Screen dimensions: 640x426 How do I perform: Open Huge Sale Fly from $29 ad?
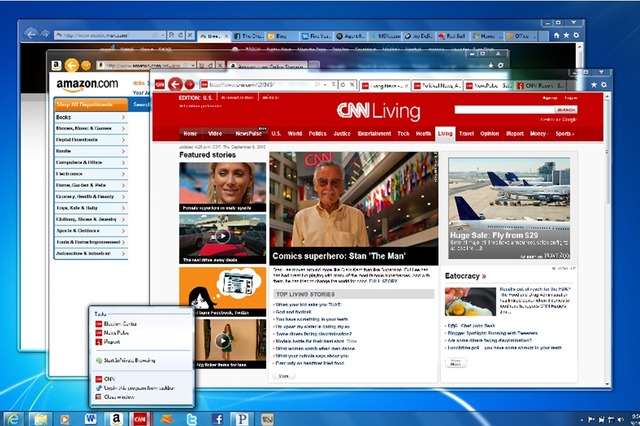(509, 208)
